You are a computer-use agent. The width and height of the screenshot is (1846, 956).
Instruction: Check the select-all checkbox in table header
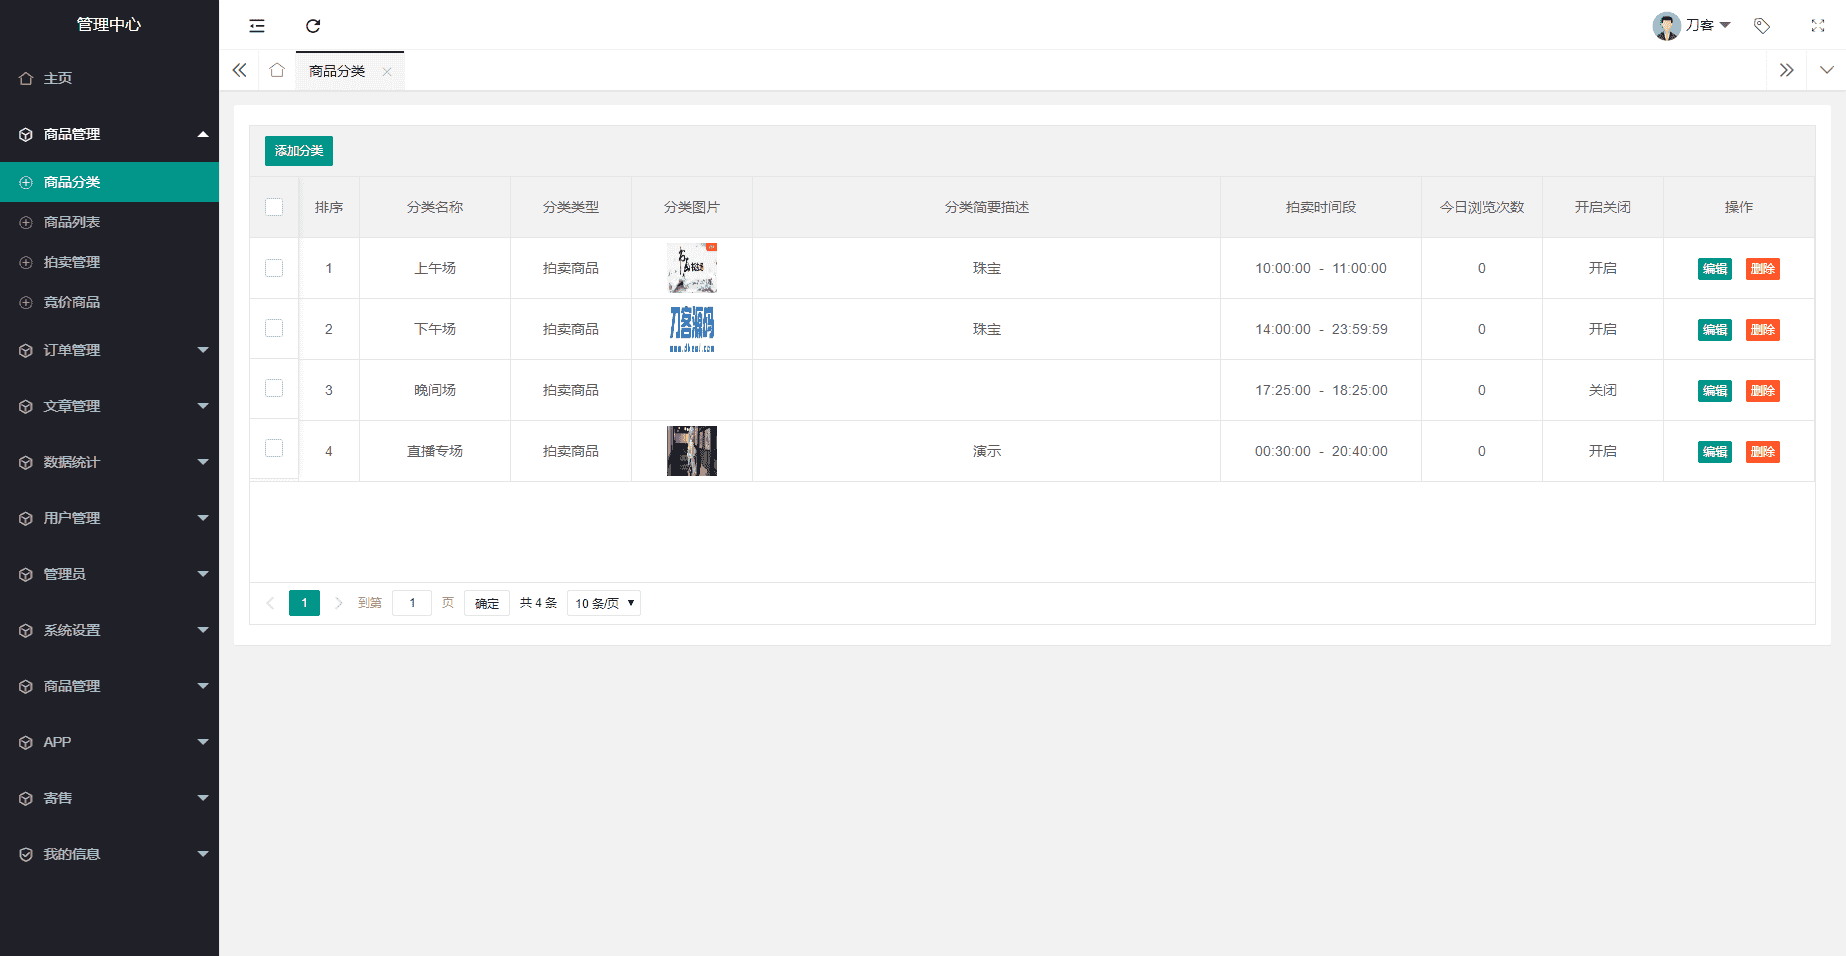tap(274, 207)
